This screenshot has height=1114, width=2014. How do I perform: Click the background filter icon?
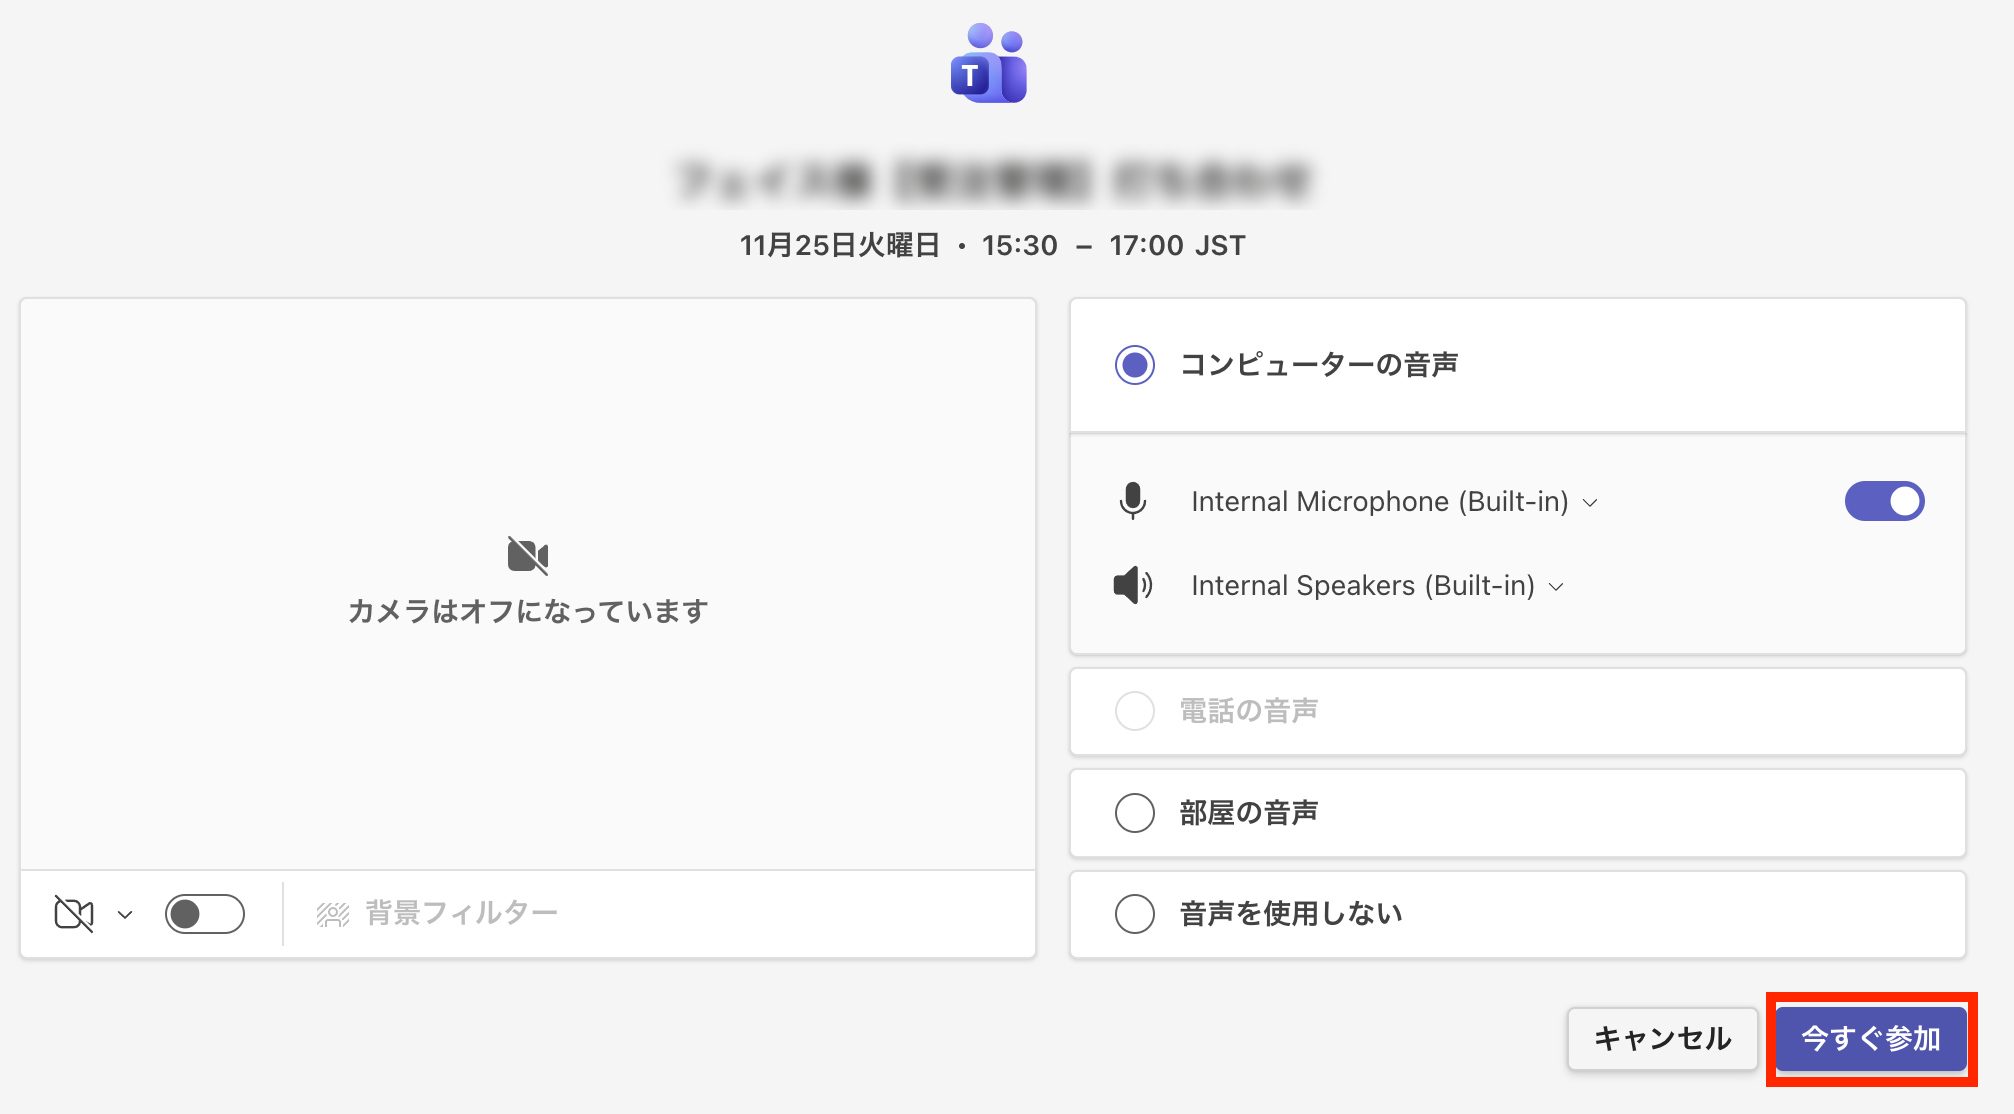333,914
